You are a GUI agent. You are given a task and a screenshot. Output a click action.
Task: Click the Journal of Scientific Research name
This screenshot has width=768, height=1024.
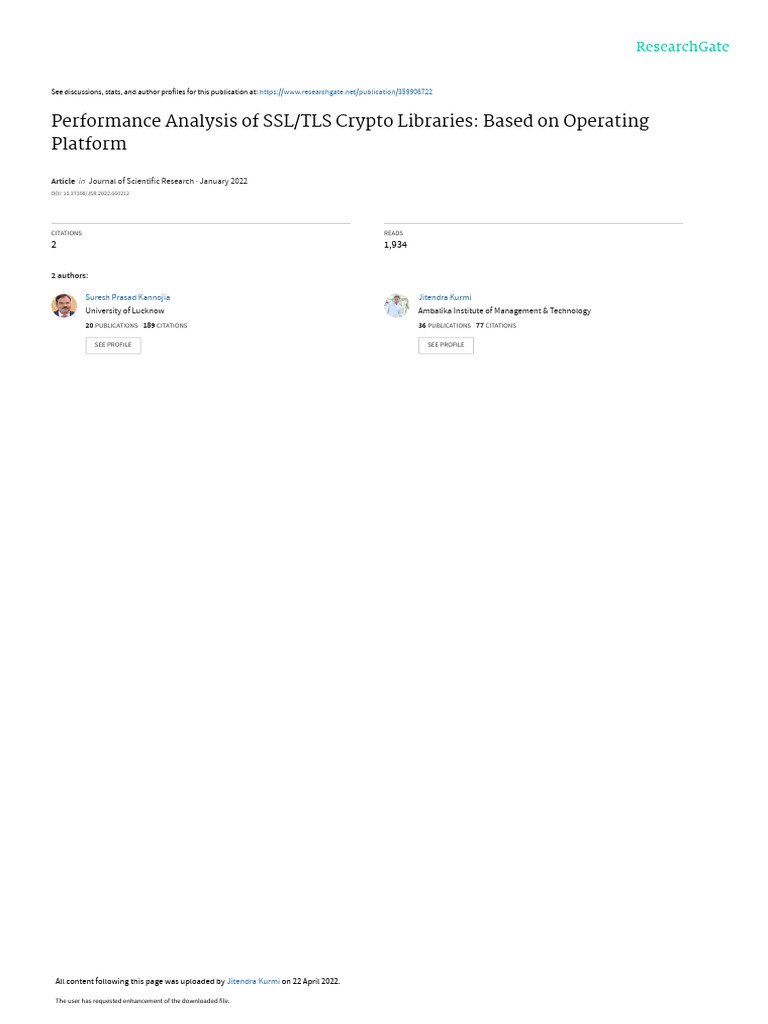tap(141, 181)
